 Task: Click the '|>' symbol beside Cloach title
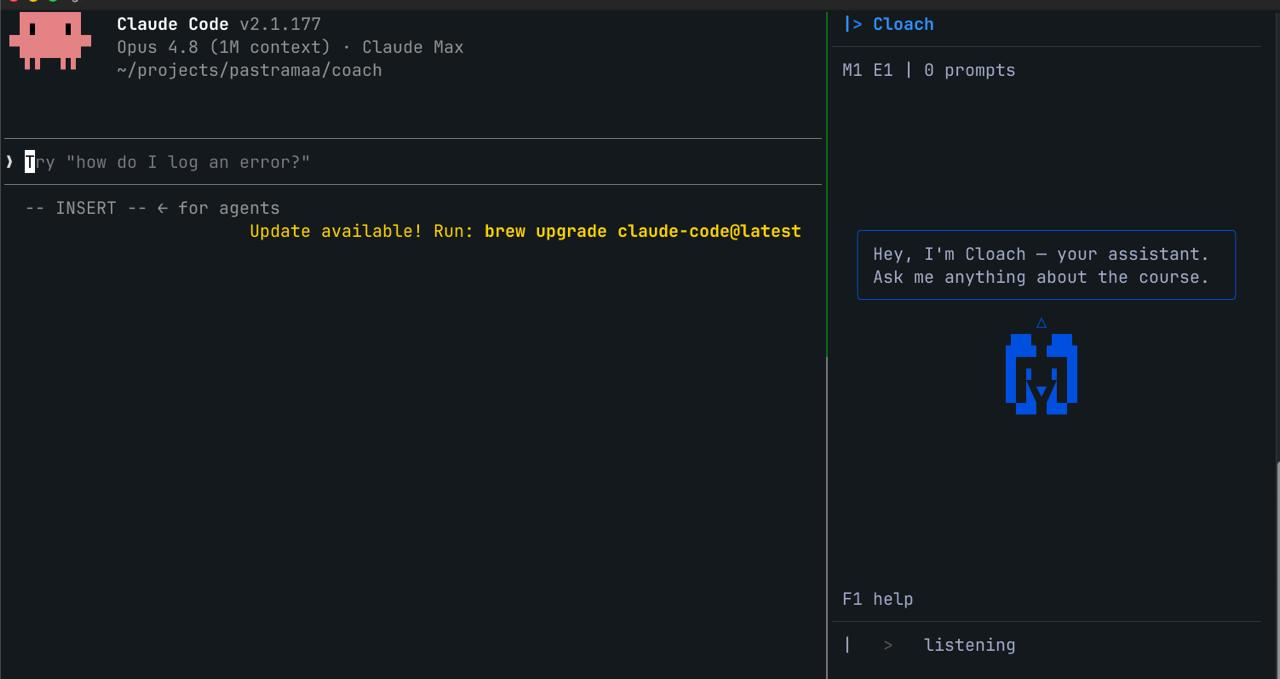pyautogui.click(x=853, y=24)
